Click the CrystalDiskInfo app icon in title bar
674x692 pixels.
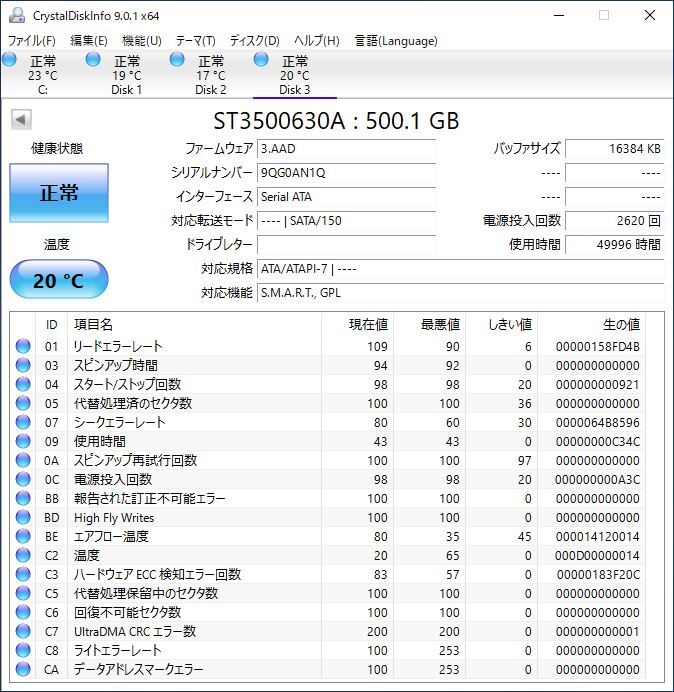17,15
